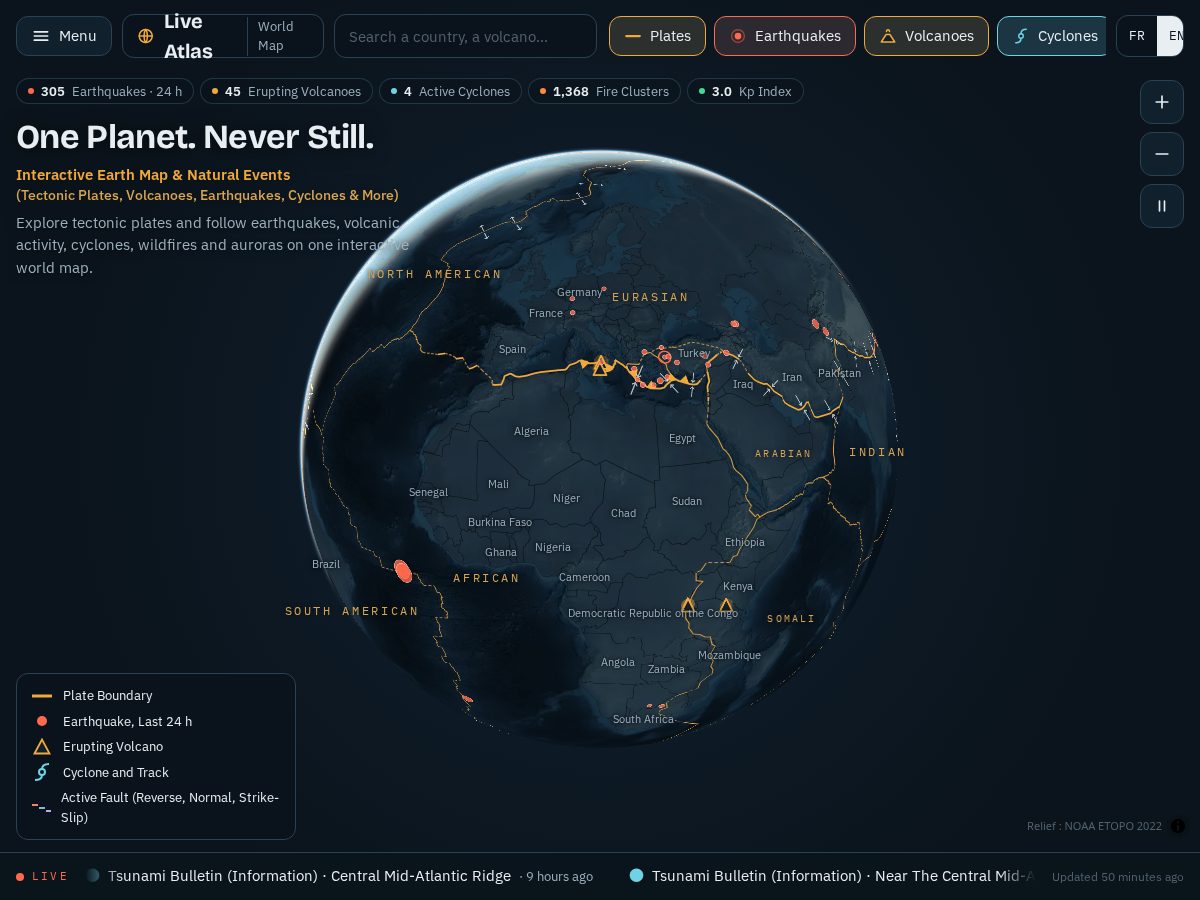Click the circled earthquake marker near Turkey
The width and height of the screenshot is (1200, 900).
(664, 356)
